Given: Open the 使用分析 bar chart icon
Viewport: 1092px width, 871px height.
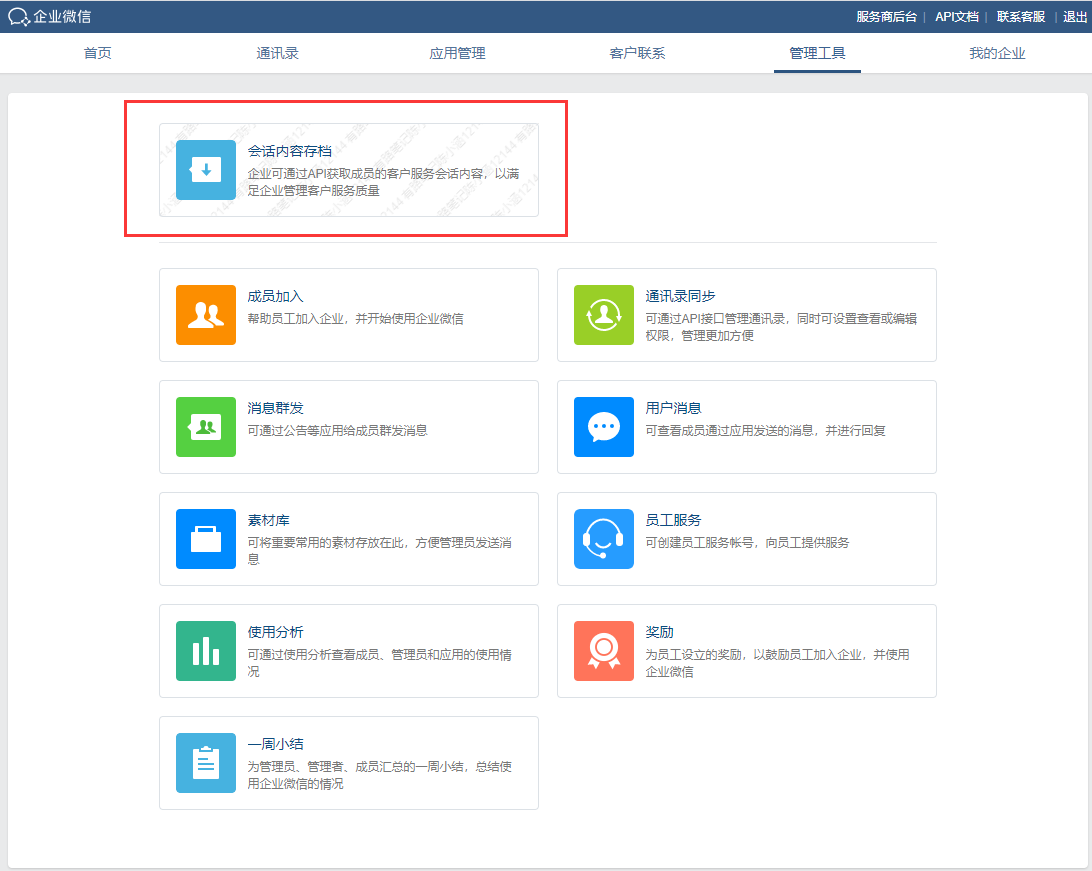Looking at the screenshot, I should [x=205, y=651].
